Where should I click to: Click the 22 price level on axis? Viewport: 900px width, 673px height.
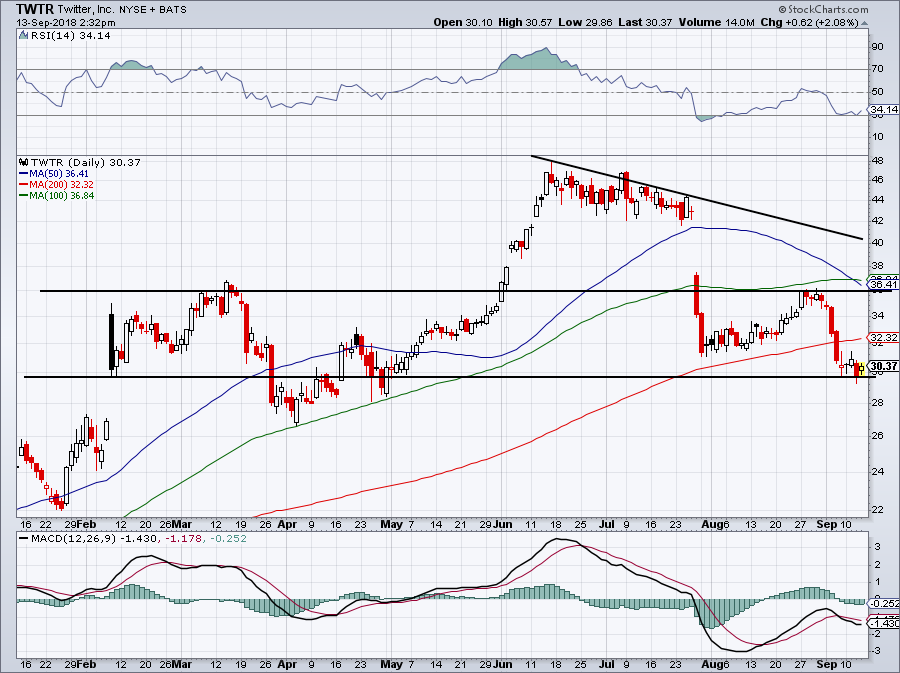[878, 509]
